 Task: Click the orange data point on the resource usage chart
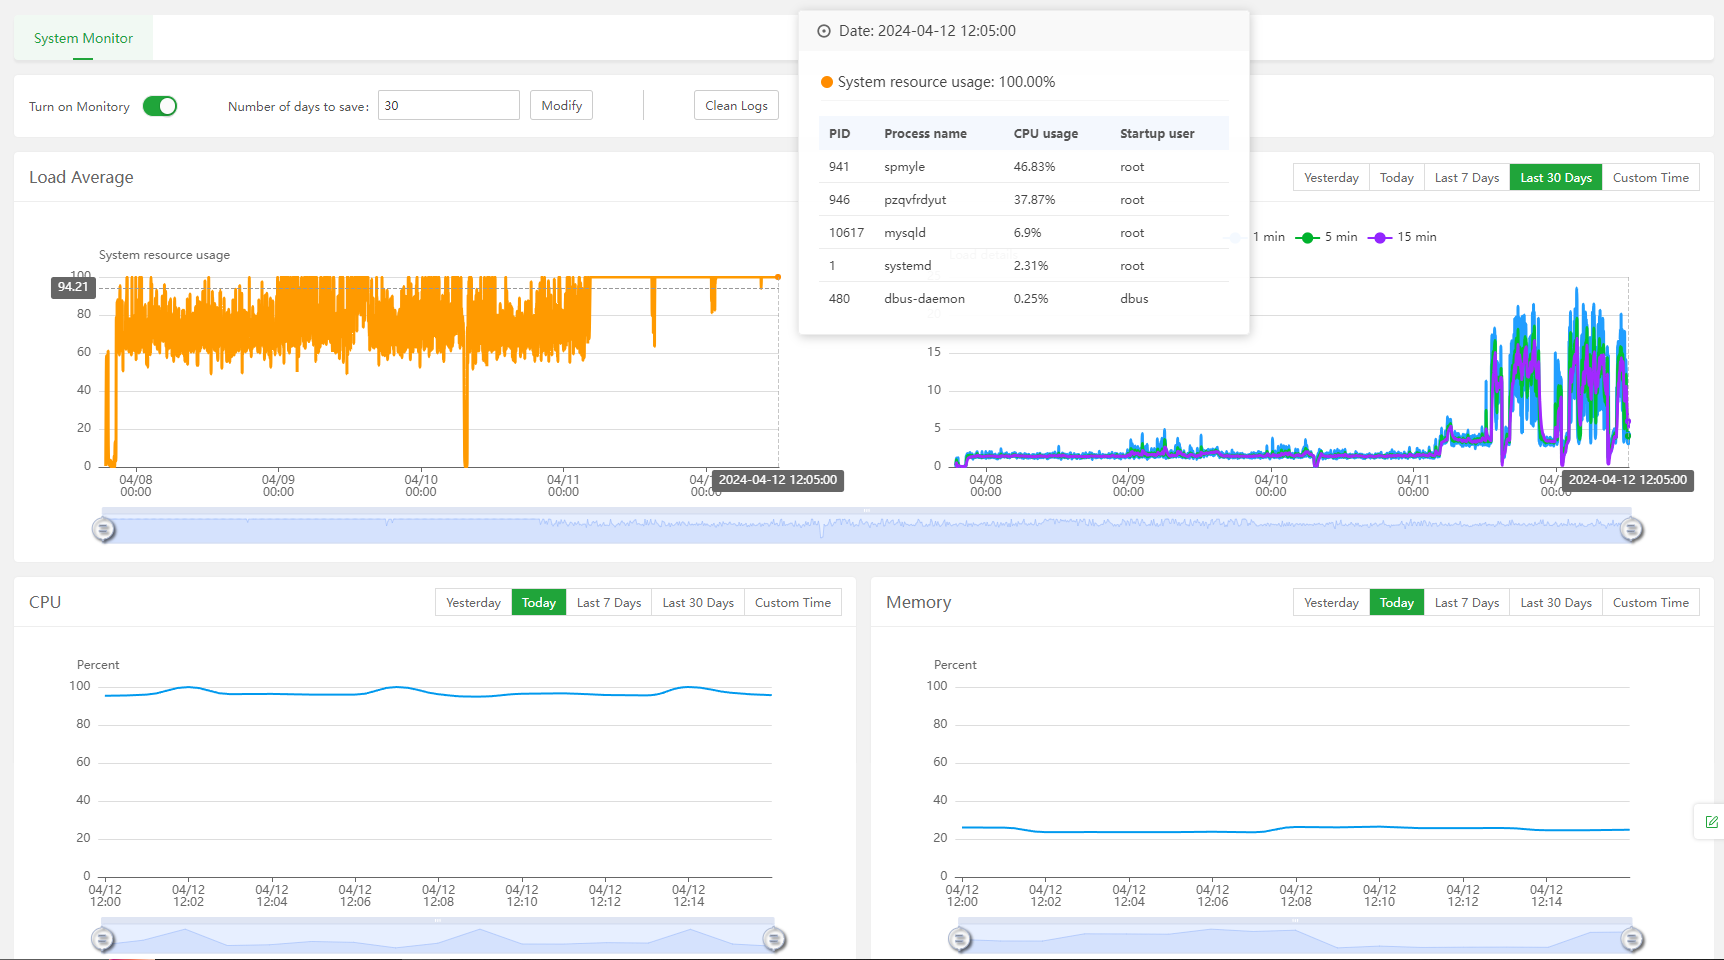click(x=778, y=277)
